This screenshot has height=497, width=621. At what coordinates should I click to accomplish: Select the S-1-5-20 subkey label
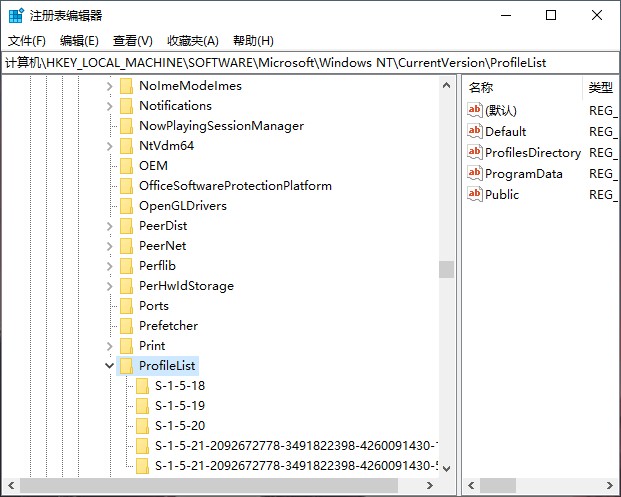pyautogui.click(x=180, y=426)
